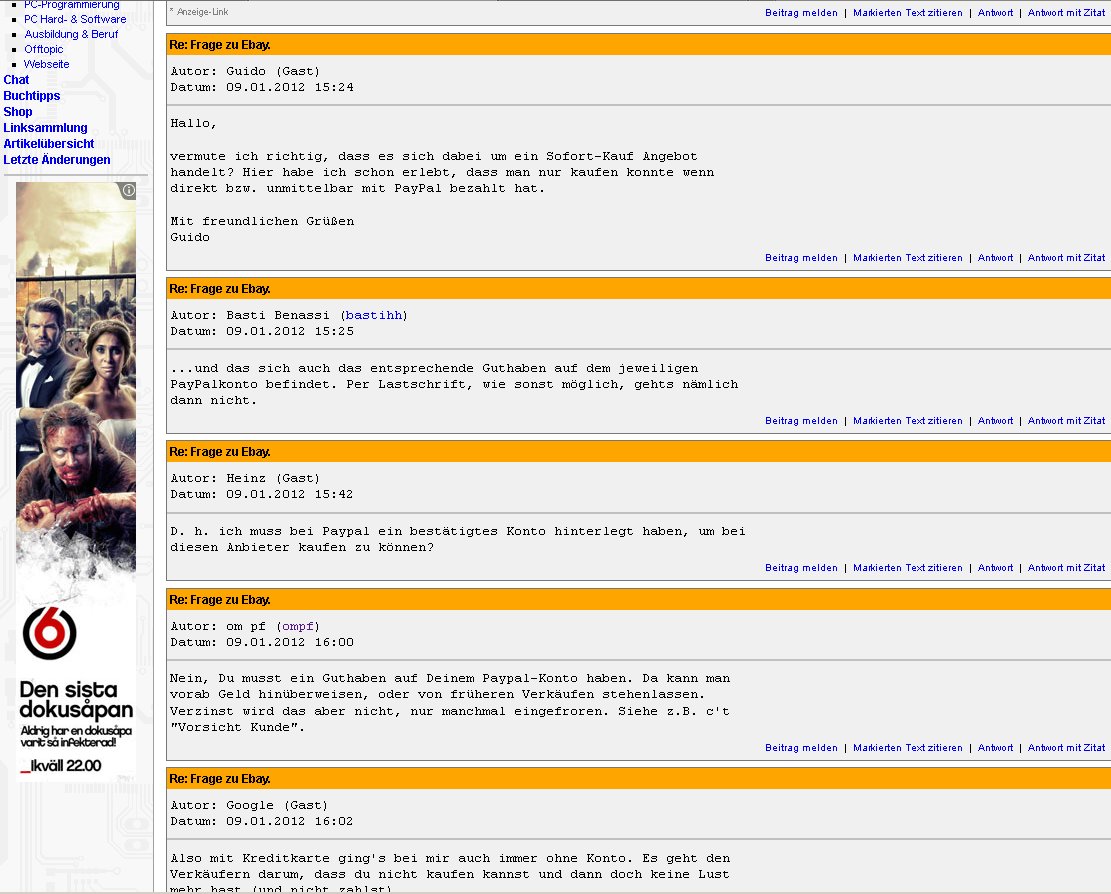Viewport: 1111px width, 894px height.
Task: Click 'Datum: 09.01.2012 15:24' text
Action: (262, 87)
